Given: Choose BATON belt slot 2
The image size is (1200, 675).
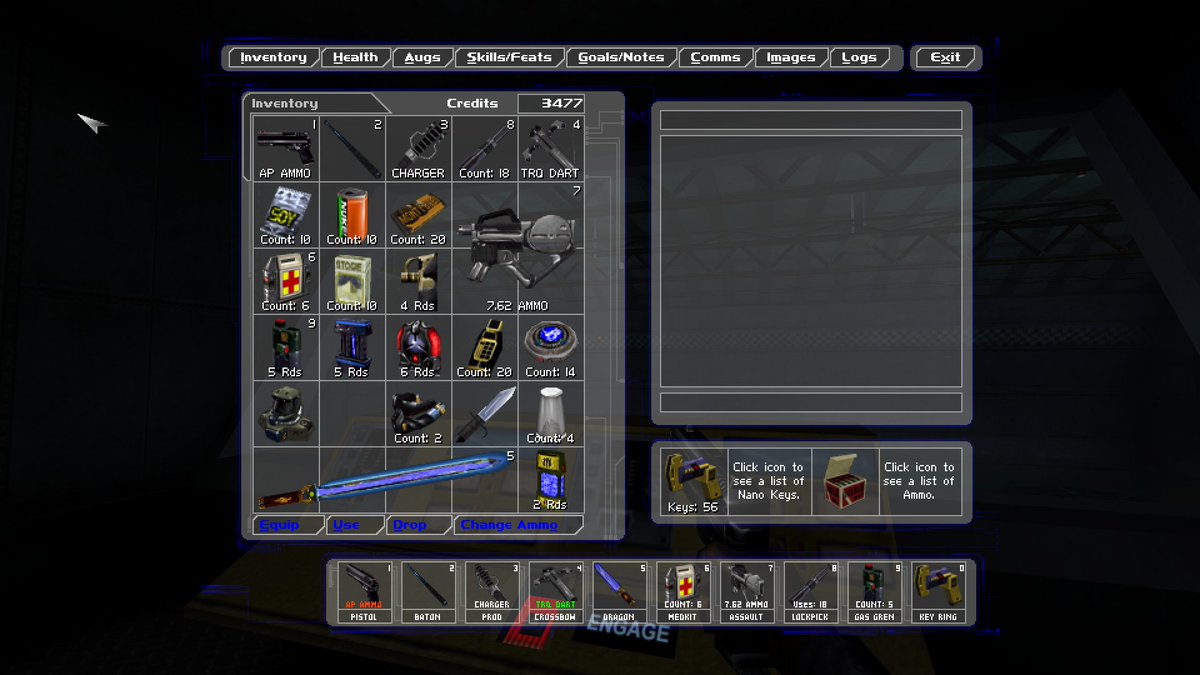Looking at the screenshot, I should click(427, 592).
